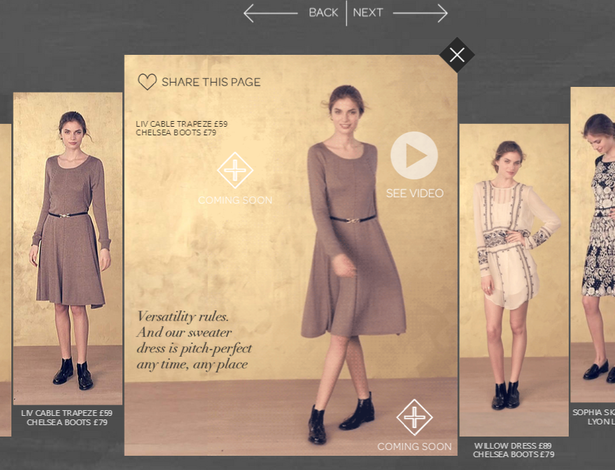615x470 pixels.
Task: Click the SEE VIDEO label
Action: (415, 193)
